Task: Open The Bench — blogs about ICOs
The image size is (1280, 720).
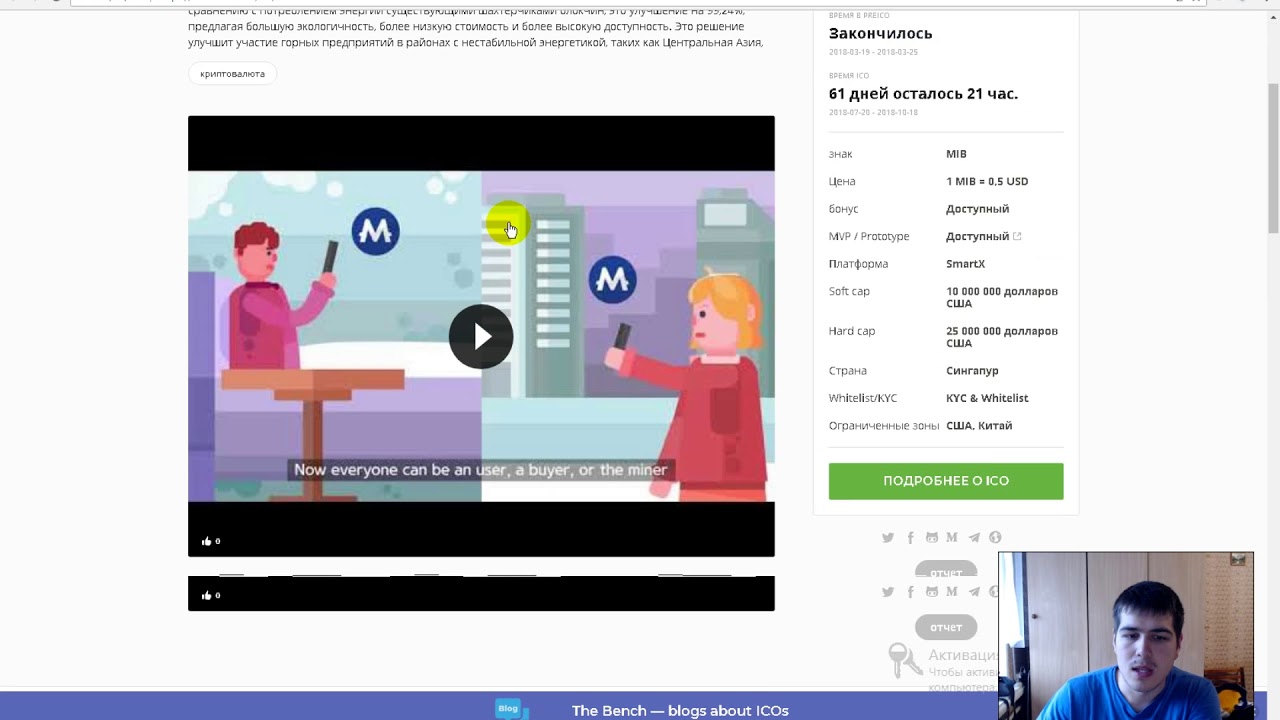Action: pyautogui.click(x=680, y=711)
